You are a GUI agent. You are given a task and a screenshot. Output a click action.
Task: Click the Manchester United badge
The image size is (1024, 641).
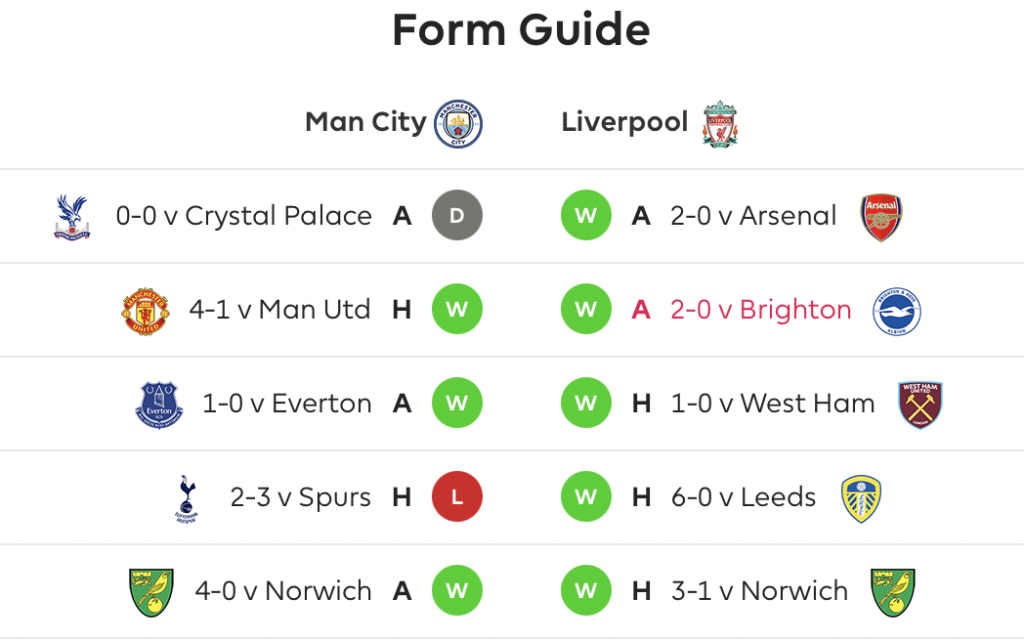pos(145,311)
